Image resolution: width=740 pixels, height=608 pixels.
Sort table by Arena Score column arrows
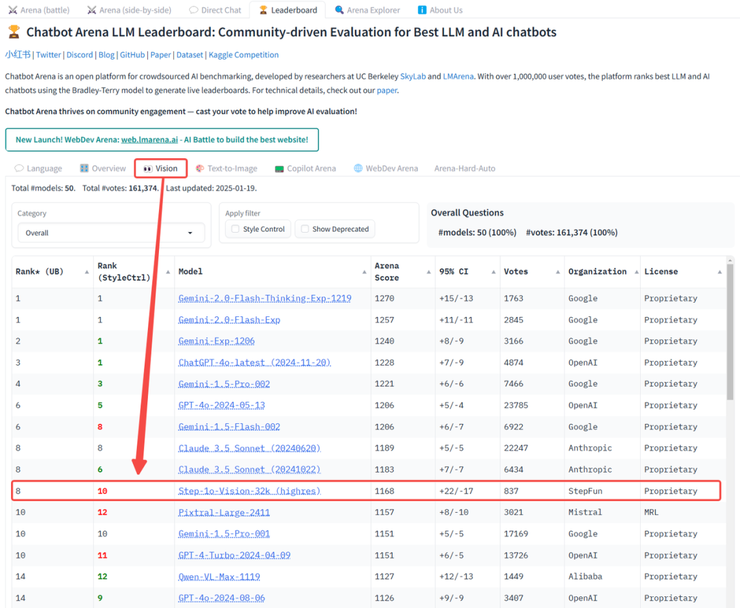click(428, 272)
